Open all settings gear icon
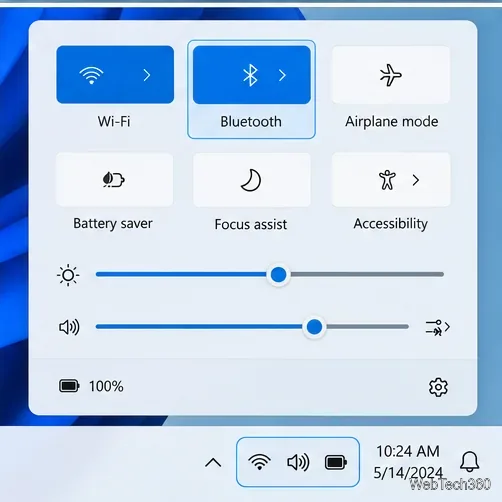 [x=438, y=387]
